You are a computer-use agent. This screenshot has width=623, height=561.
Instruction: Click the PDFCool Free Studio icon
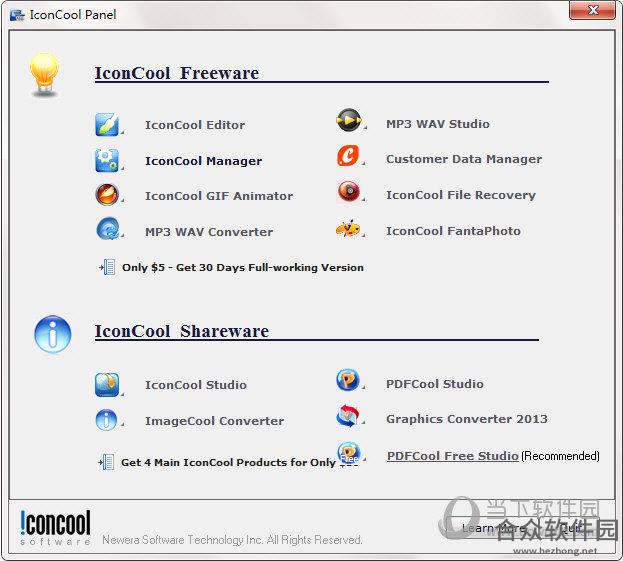click(349, 453)
